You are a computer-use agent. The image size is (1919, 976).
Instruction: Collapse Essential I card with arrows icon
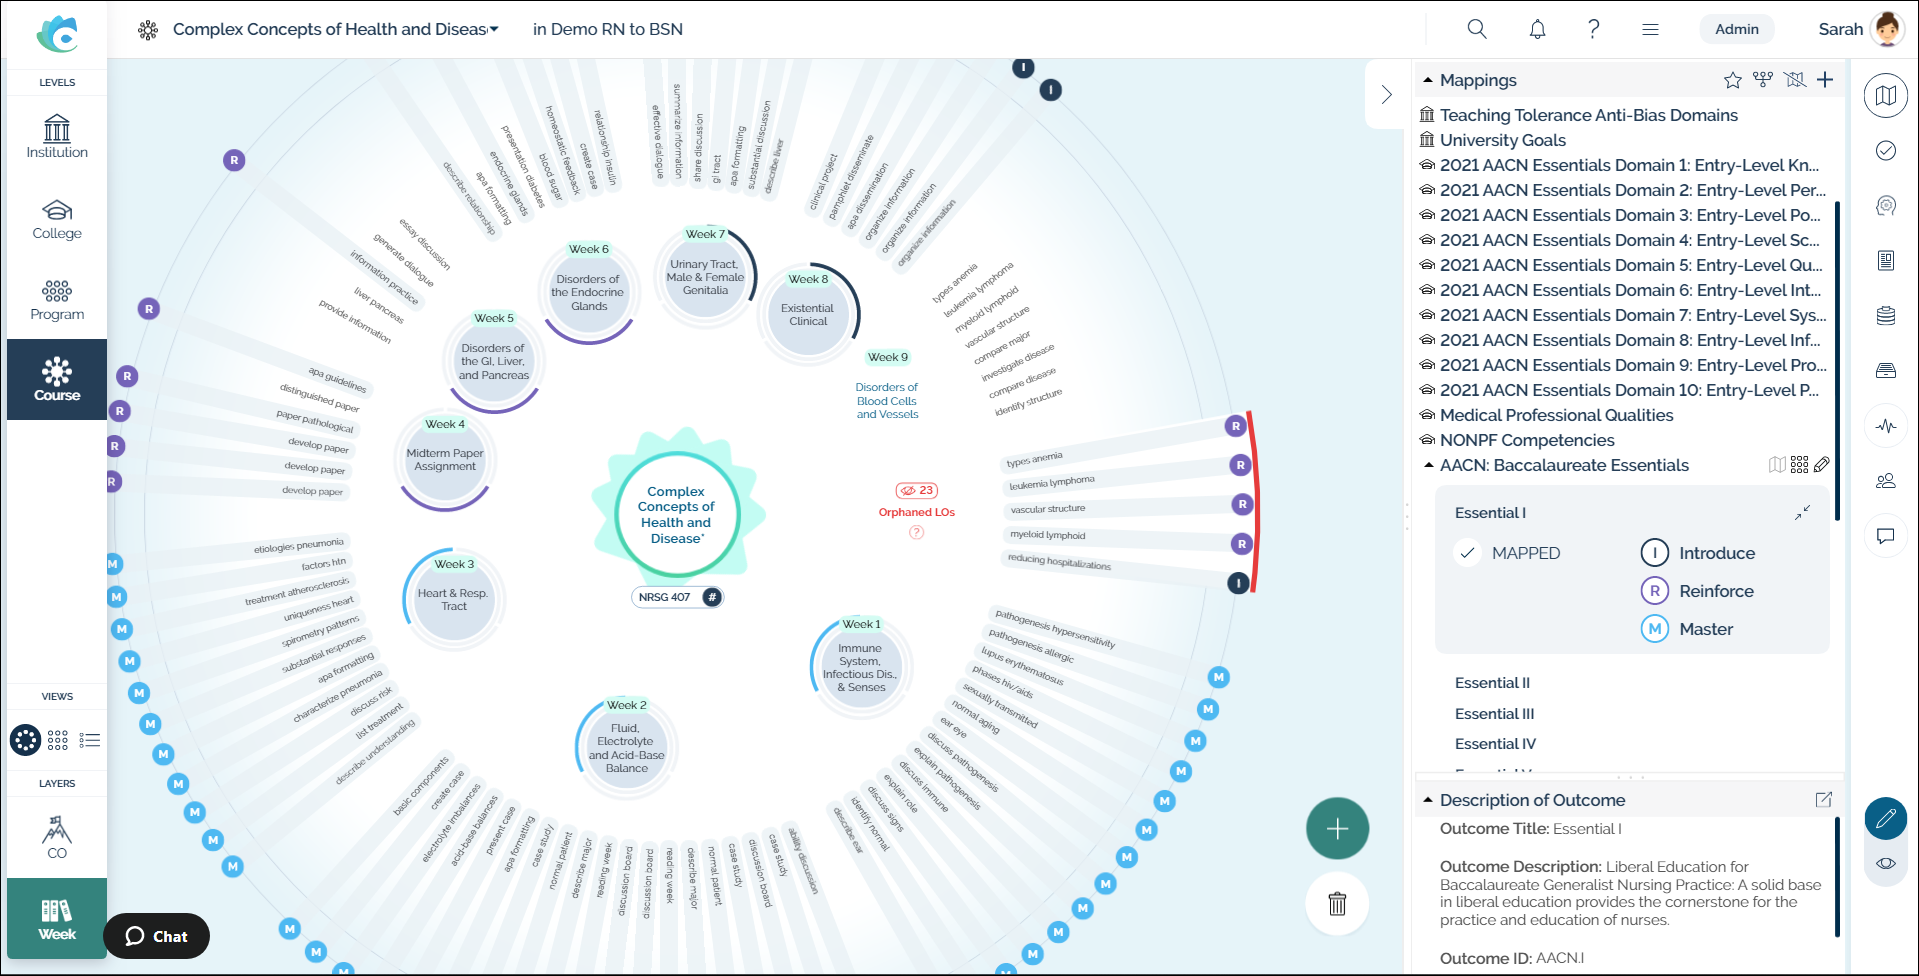[x=1802, y=513]
